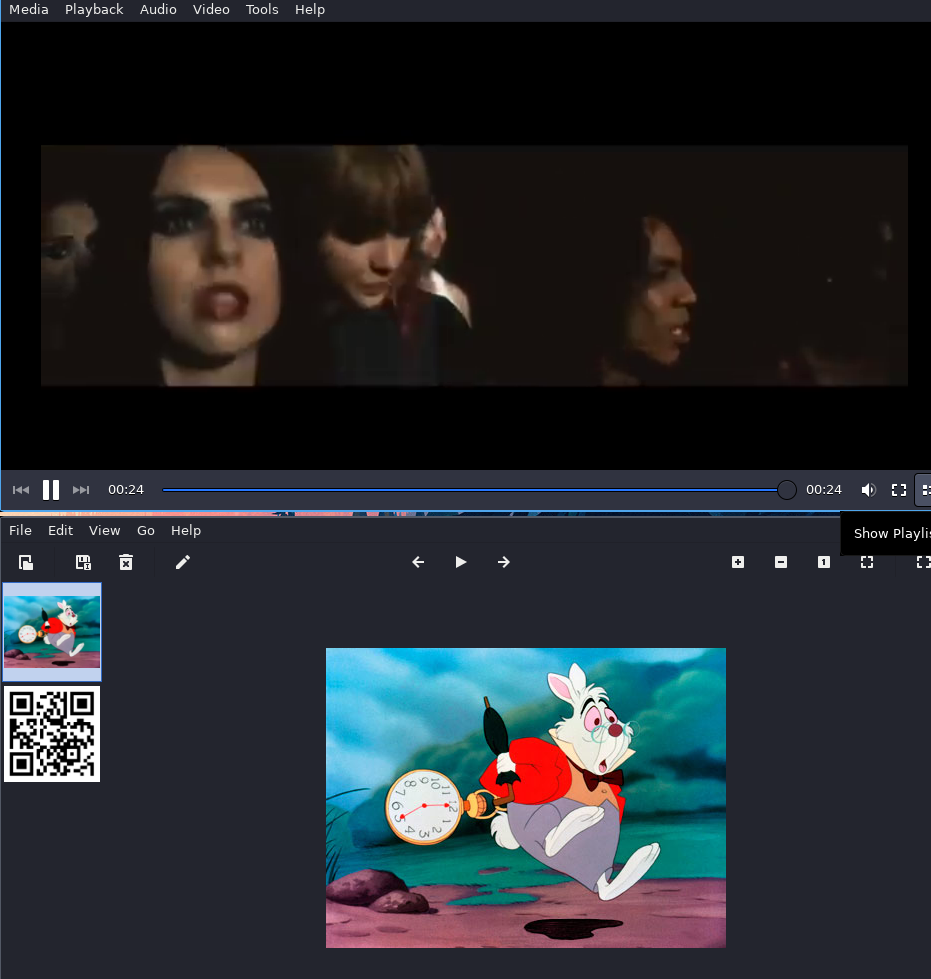Click the save-as floppy disk icon
931x979 pixels.
pos(84,563)
